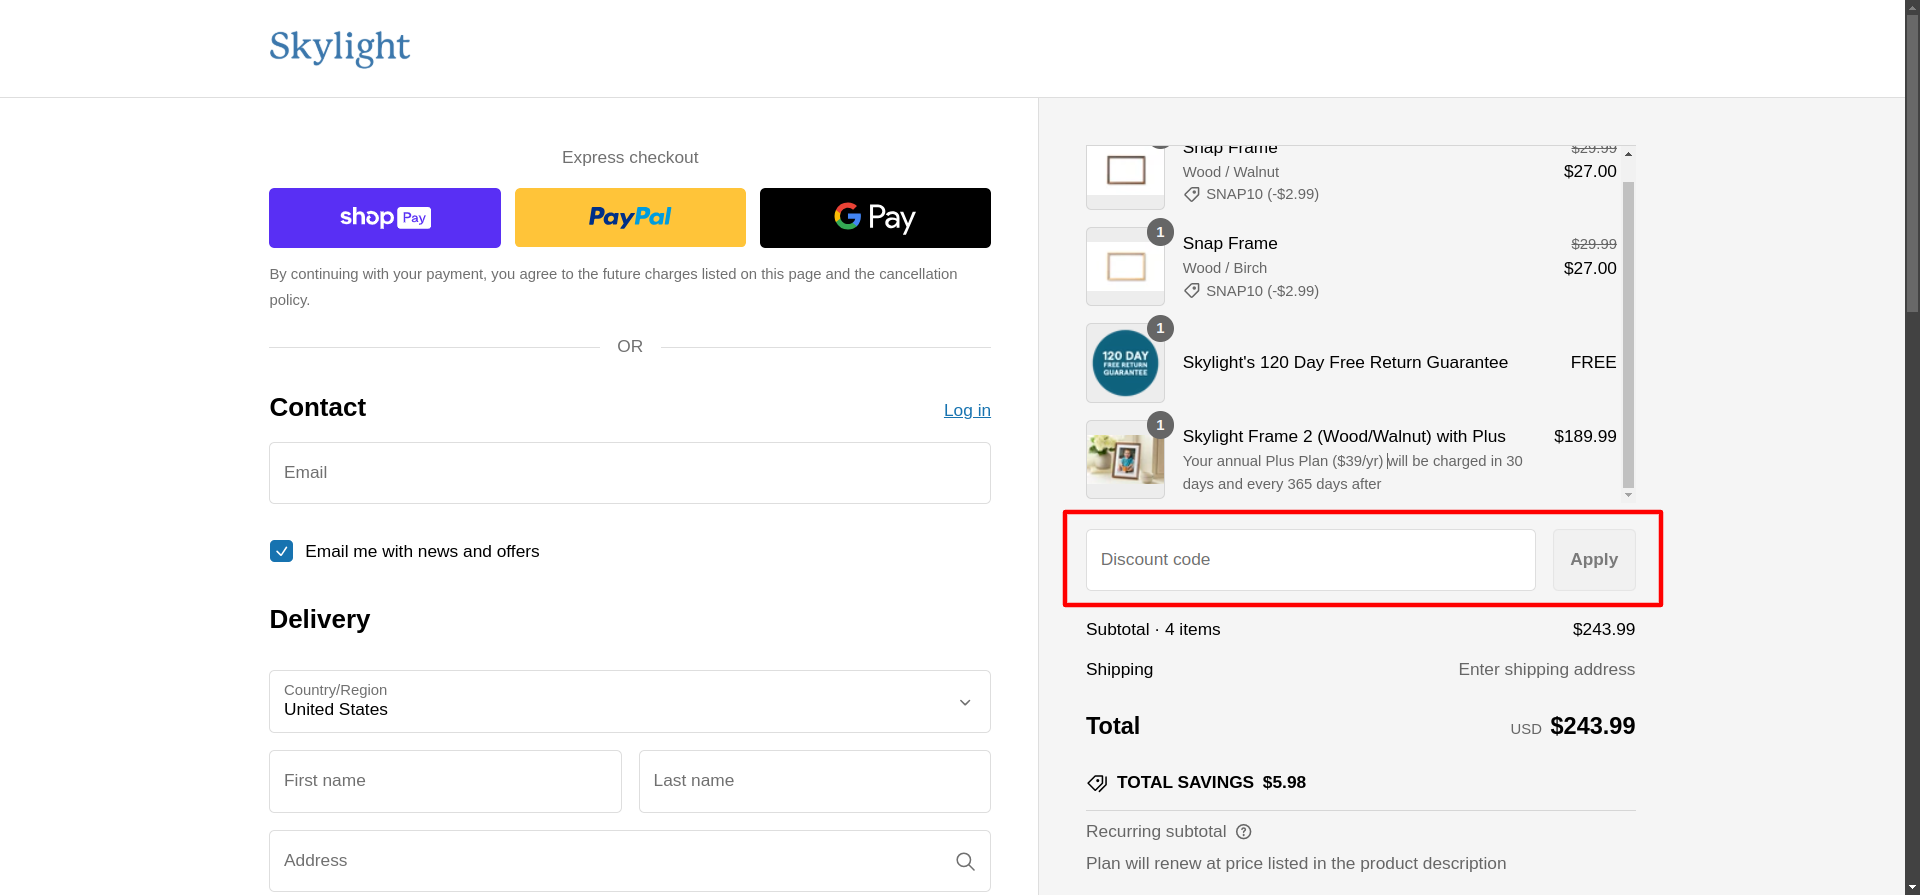Focus the Address field
The width and height of the screenshot is (1920, 895).
[630, 861]
